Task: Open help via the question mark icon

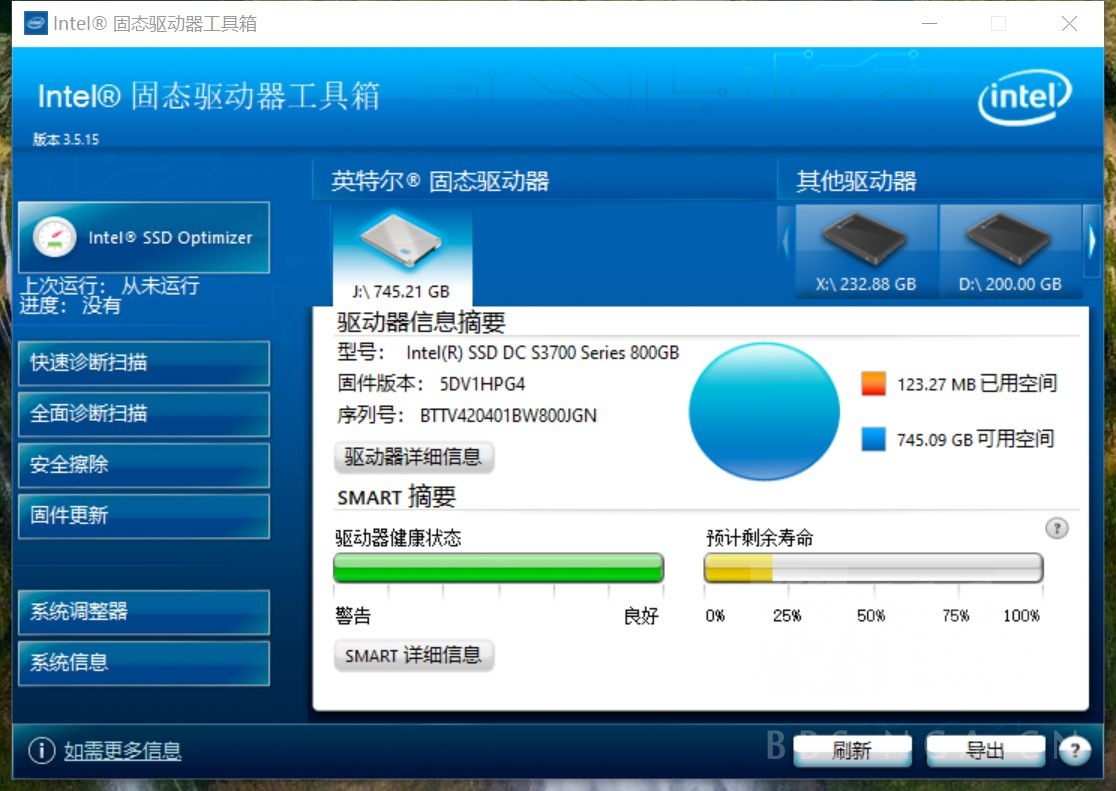Action: click(x=1074, y=749)
